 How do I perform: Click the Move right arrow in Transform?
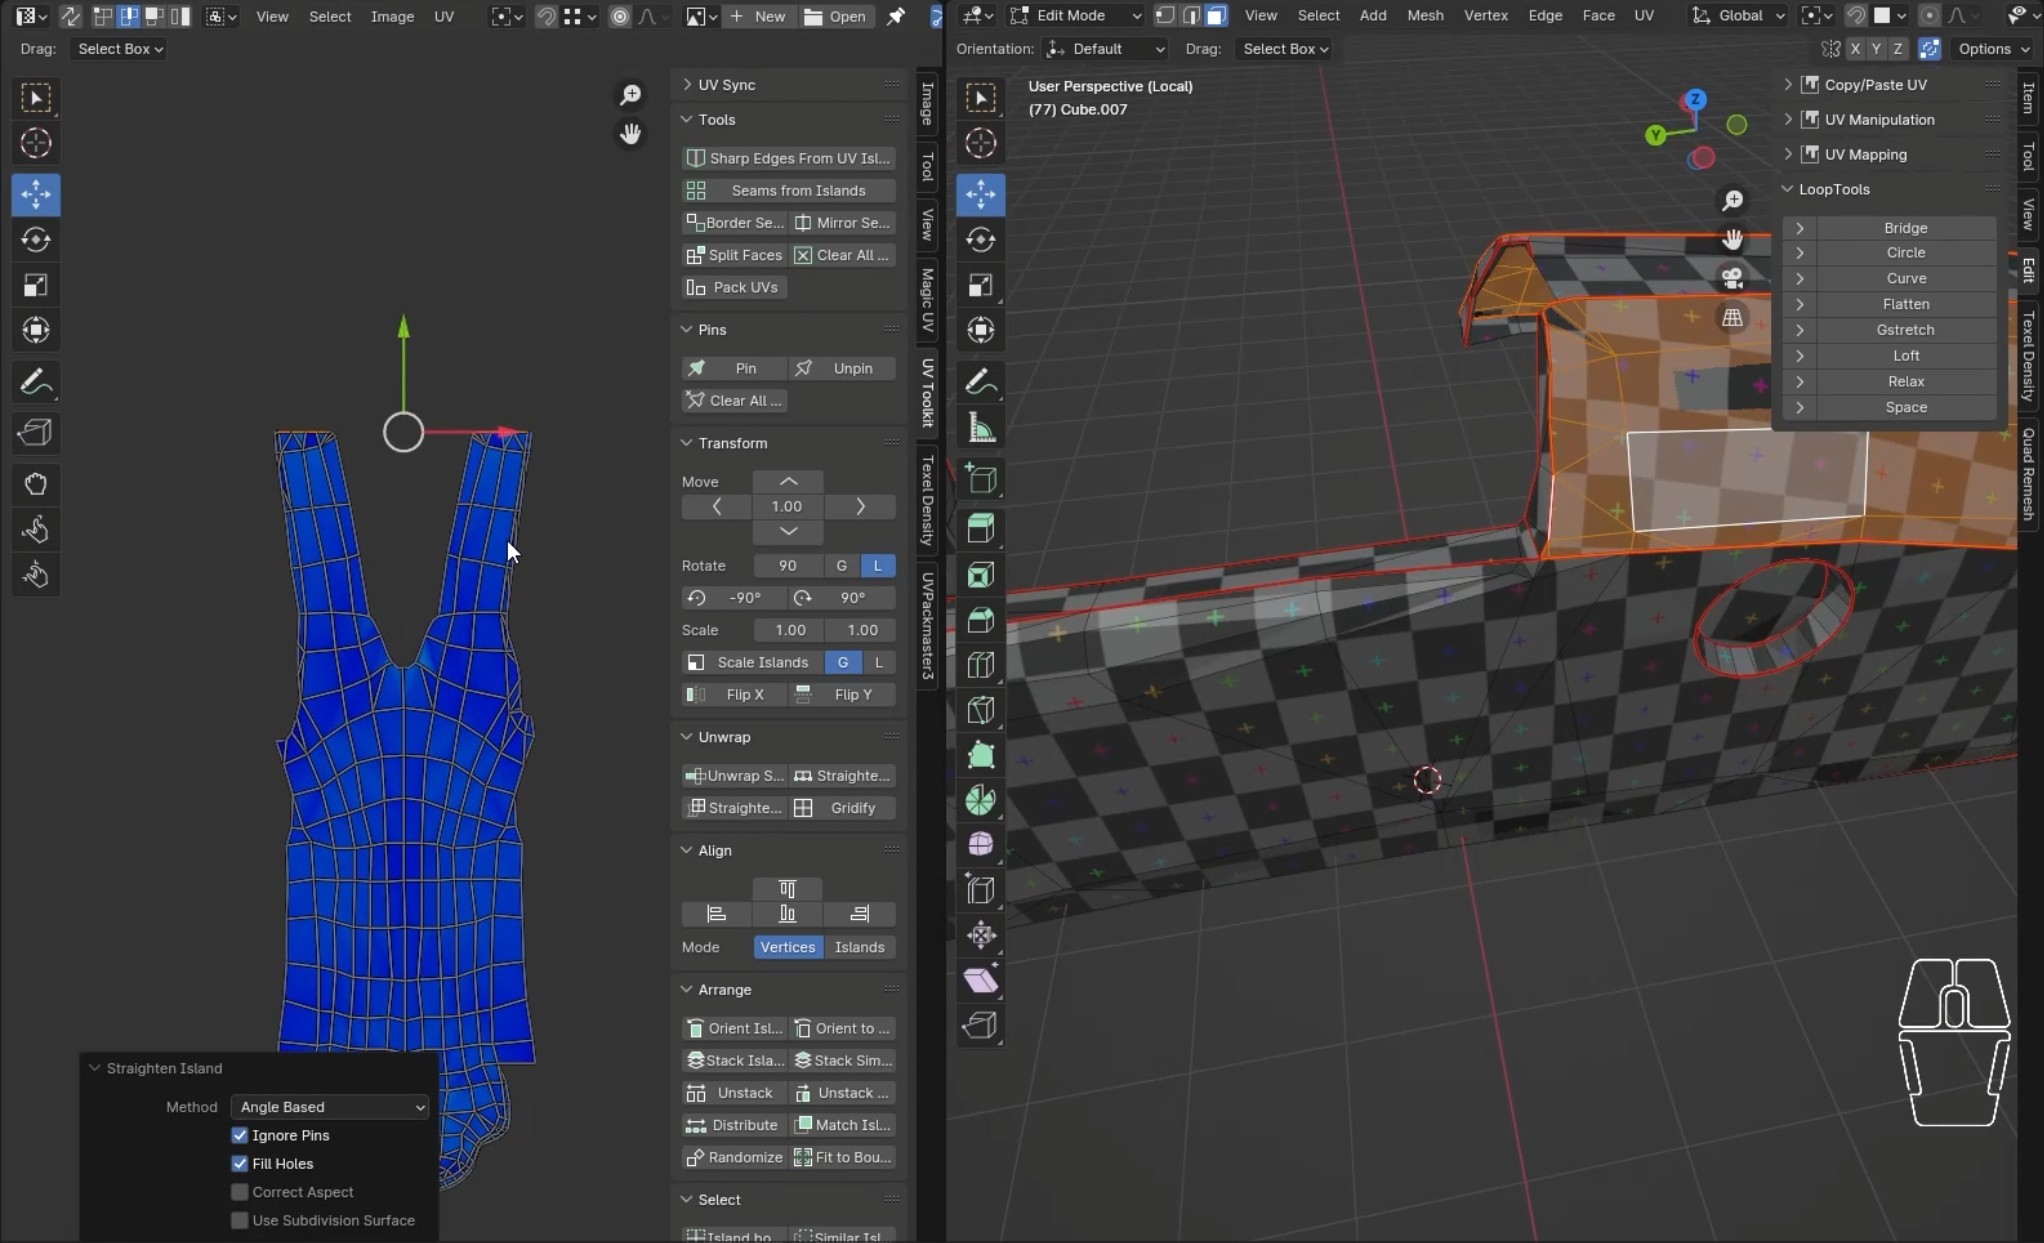[860, 506]
